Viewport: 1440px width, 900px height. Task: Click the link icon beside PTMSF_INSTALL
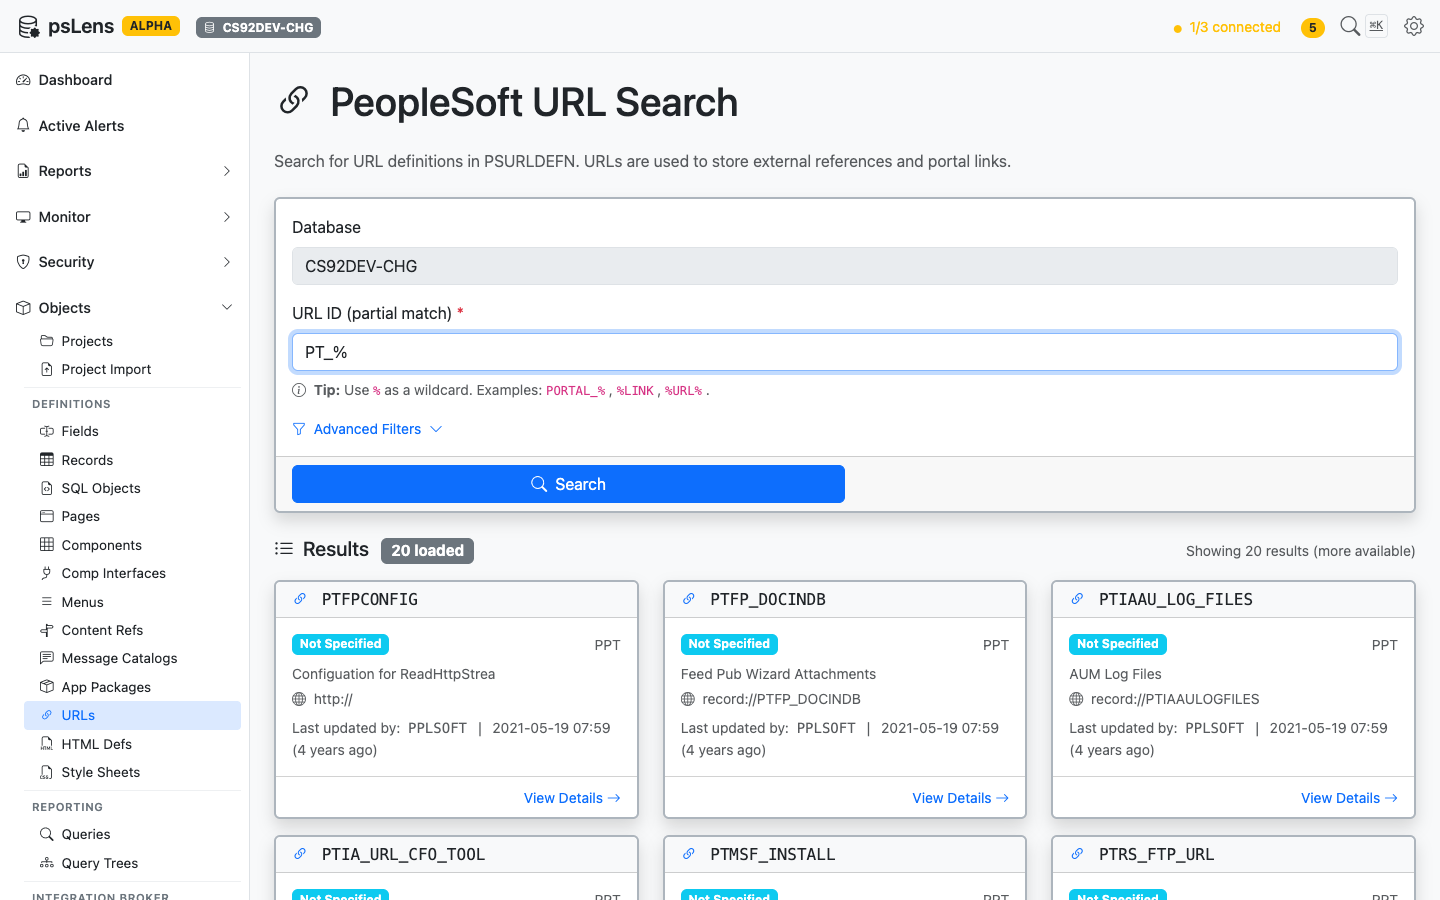tap(689, 854)
